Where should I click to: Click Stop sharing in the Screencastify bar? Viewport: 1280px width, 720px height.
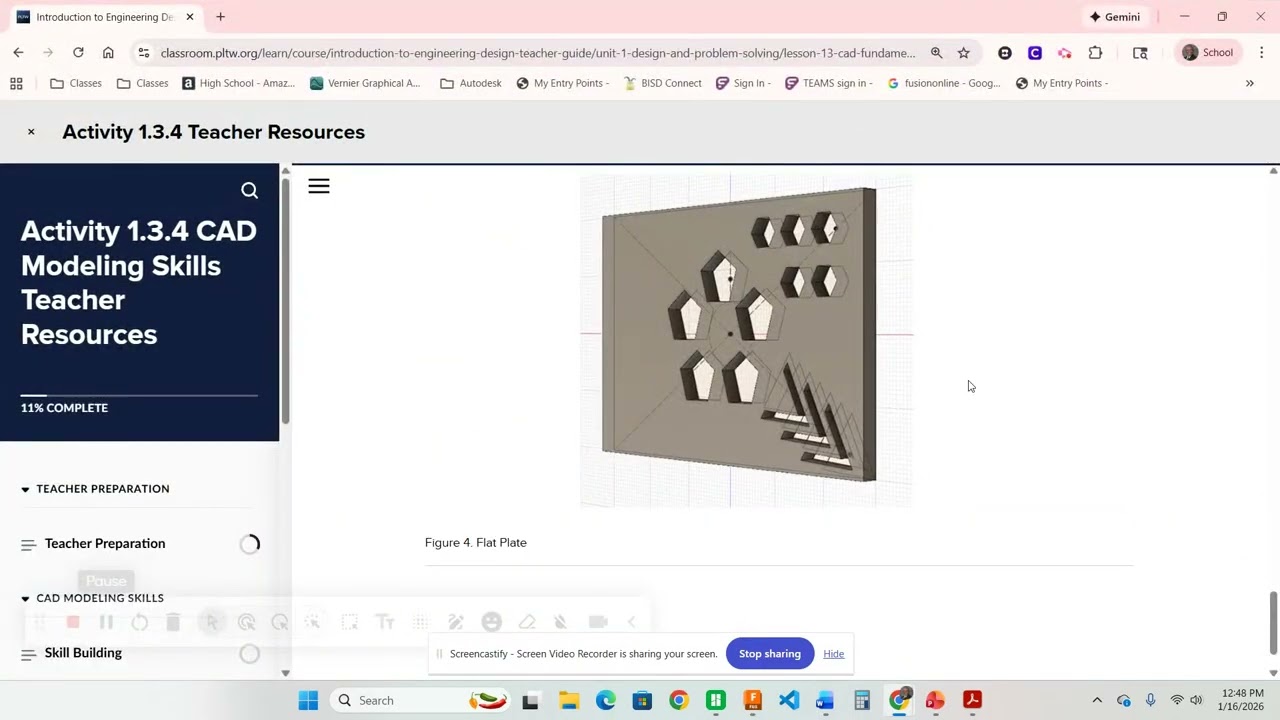770,654
